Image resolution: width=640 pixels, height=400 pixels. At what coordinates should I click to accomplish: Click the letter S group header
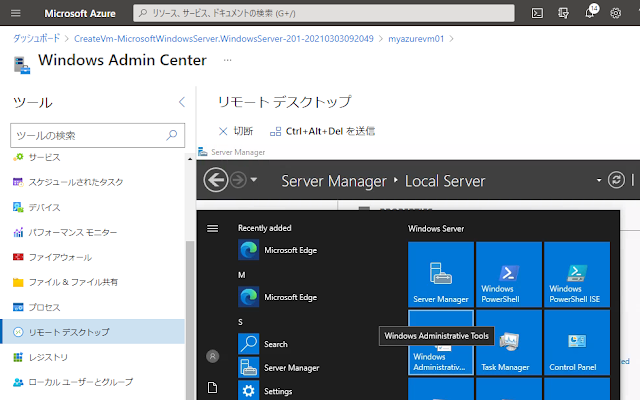click(x=240, y=322)
